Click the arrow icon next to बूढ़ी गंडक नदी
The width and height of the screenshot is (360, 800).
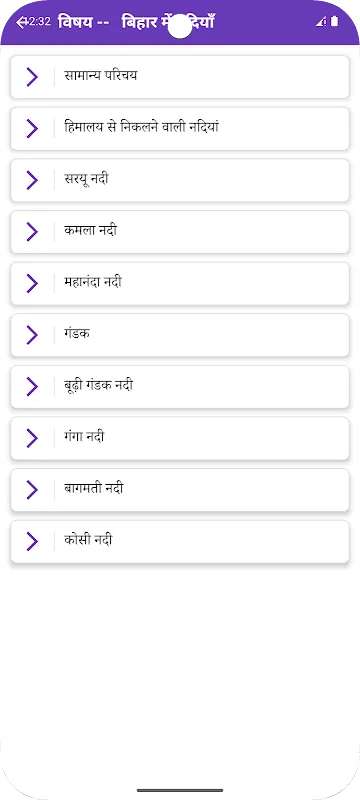32,386
